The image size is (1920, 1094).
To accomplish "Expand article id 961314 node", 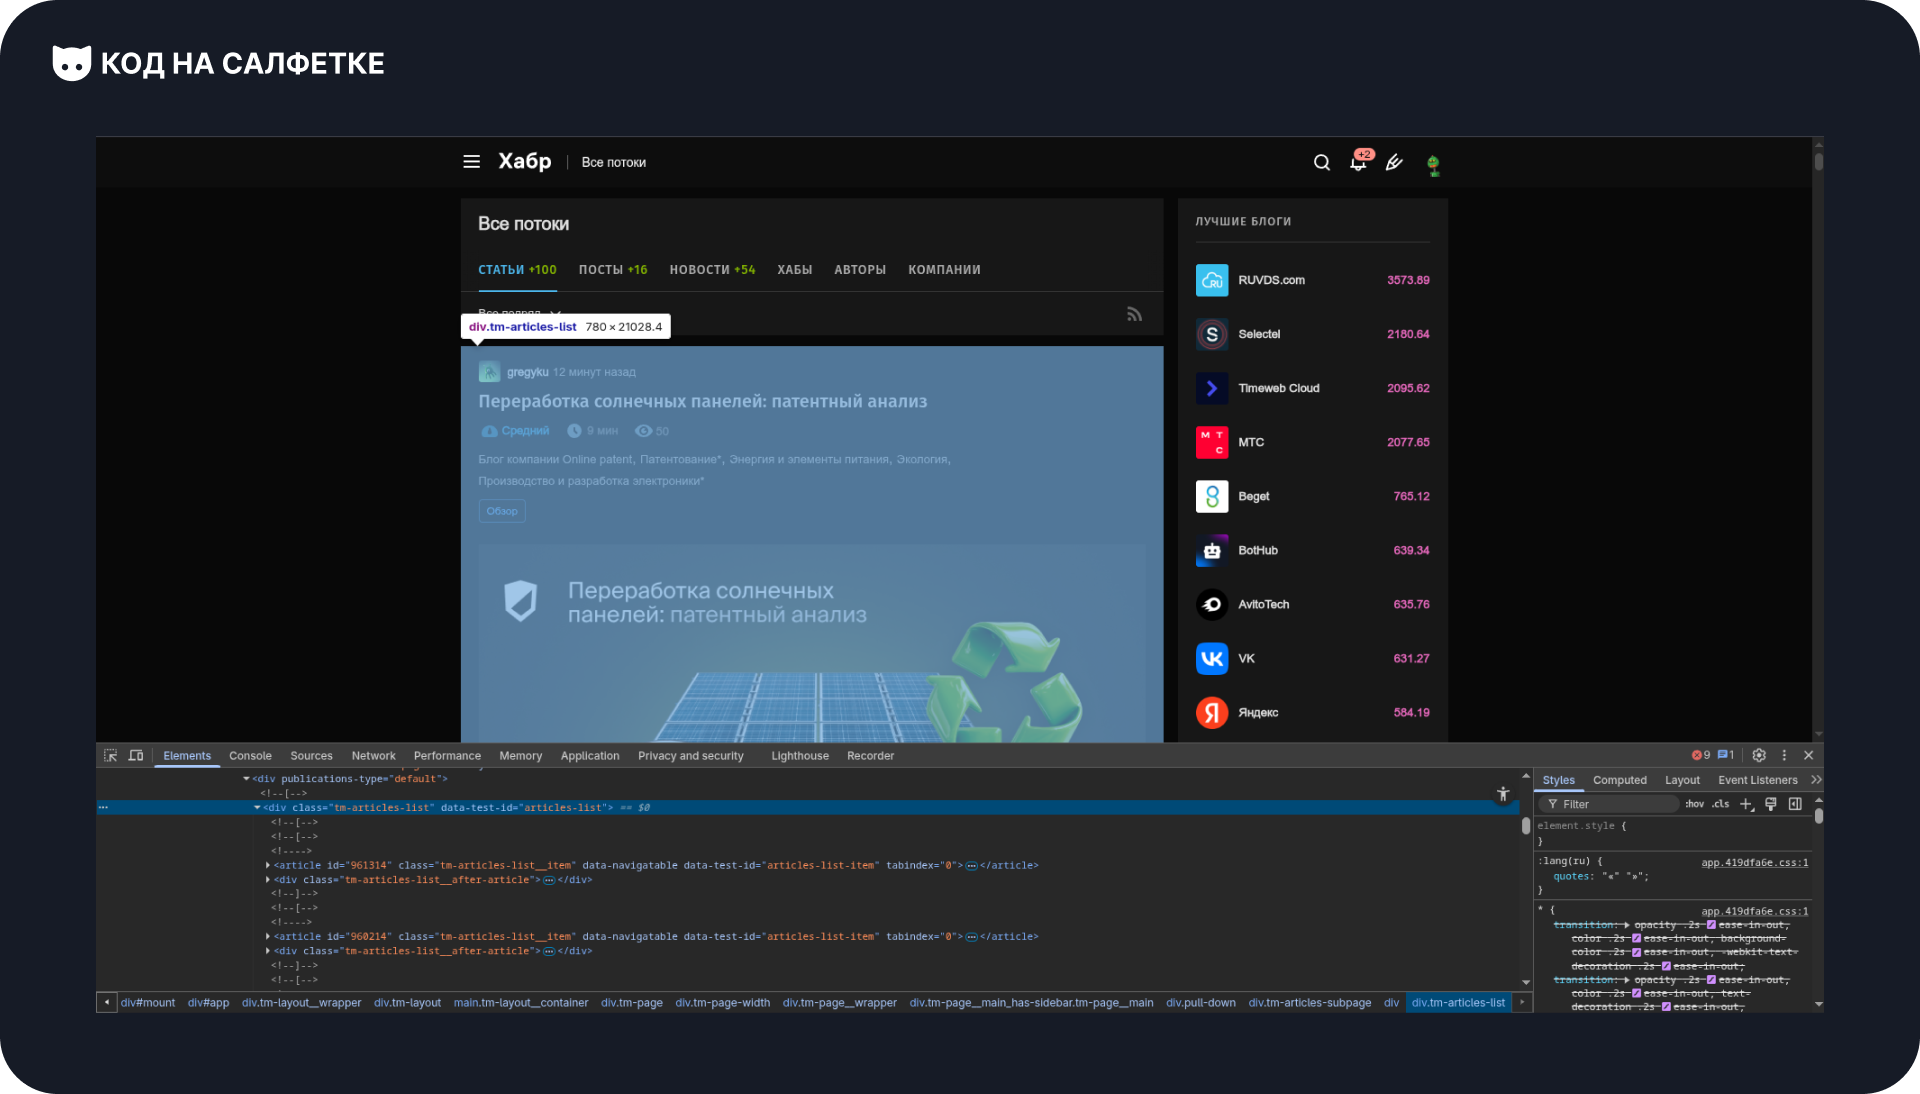I will click(268, 866).
